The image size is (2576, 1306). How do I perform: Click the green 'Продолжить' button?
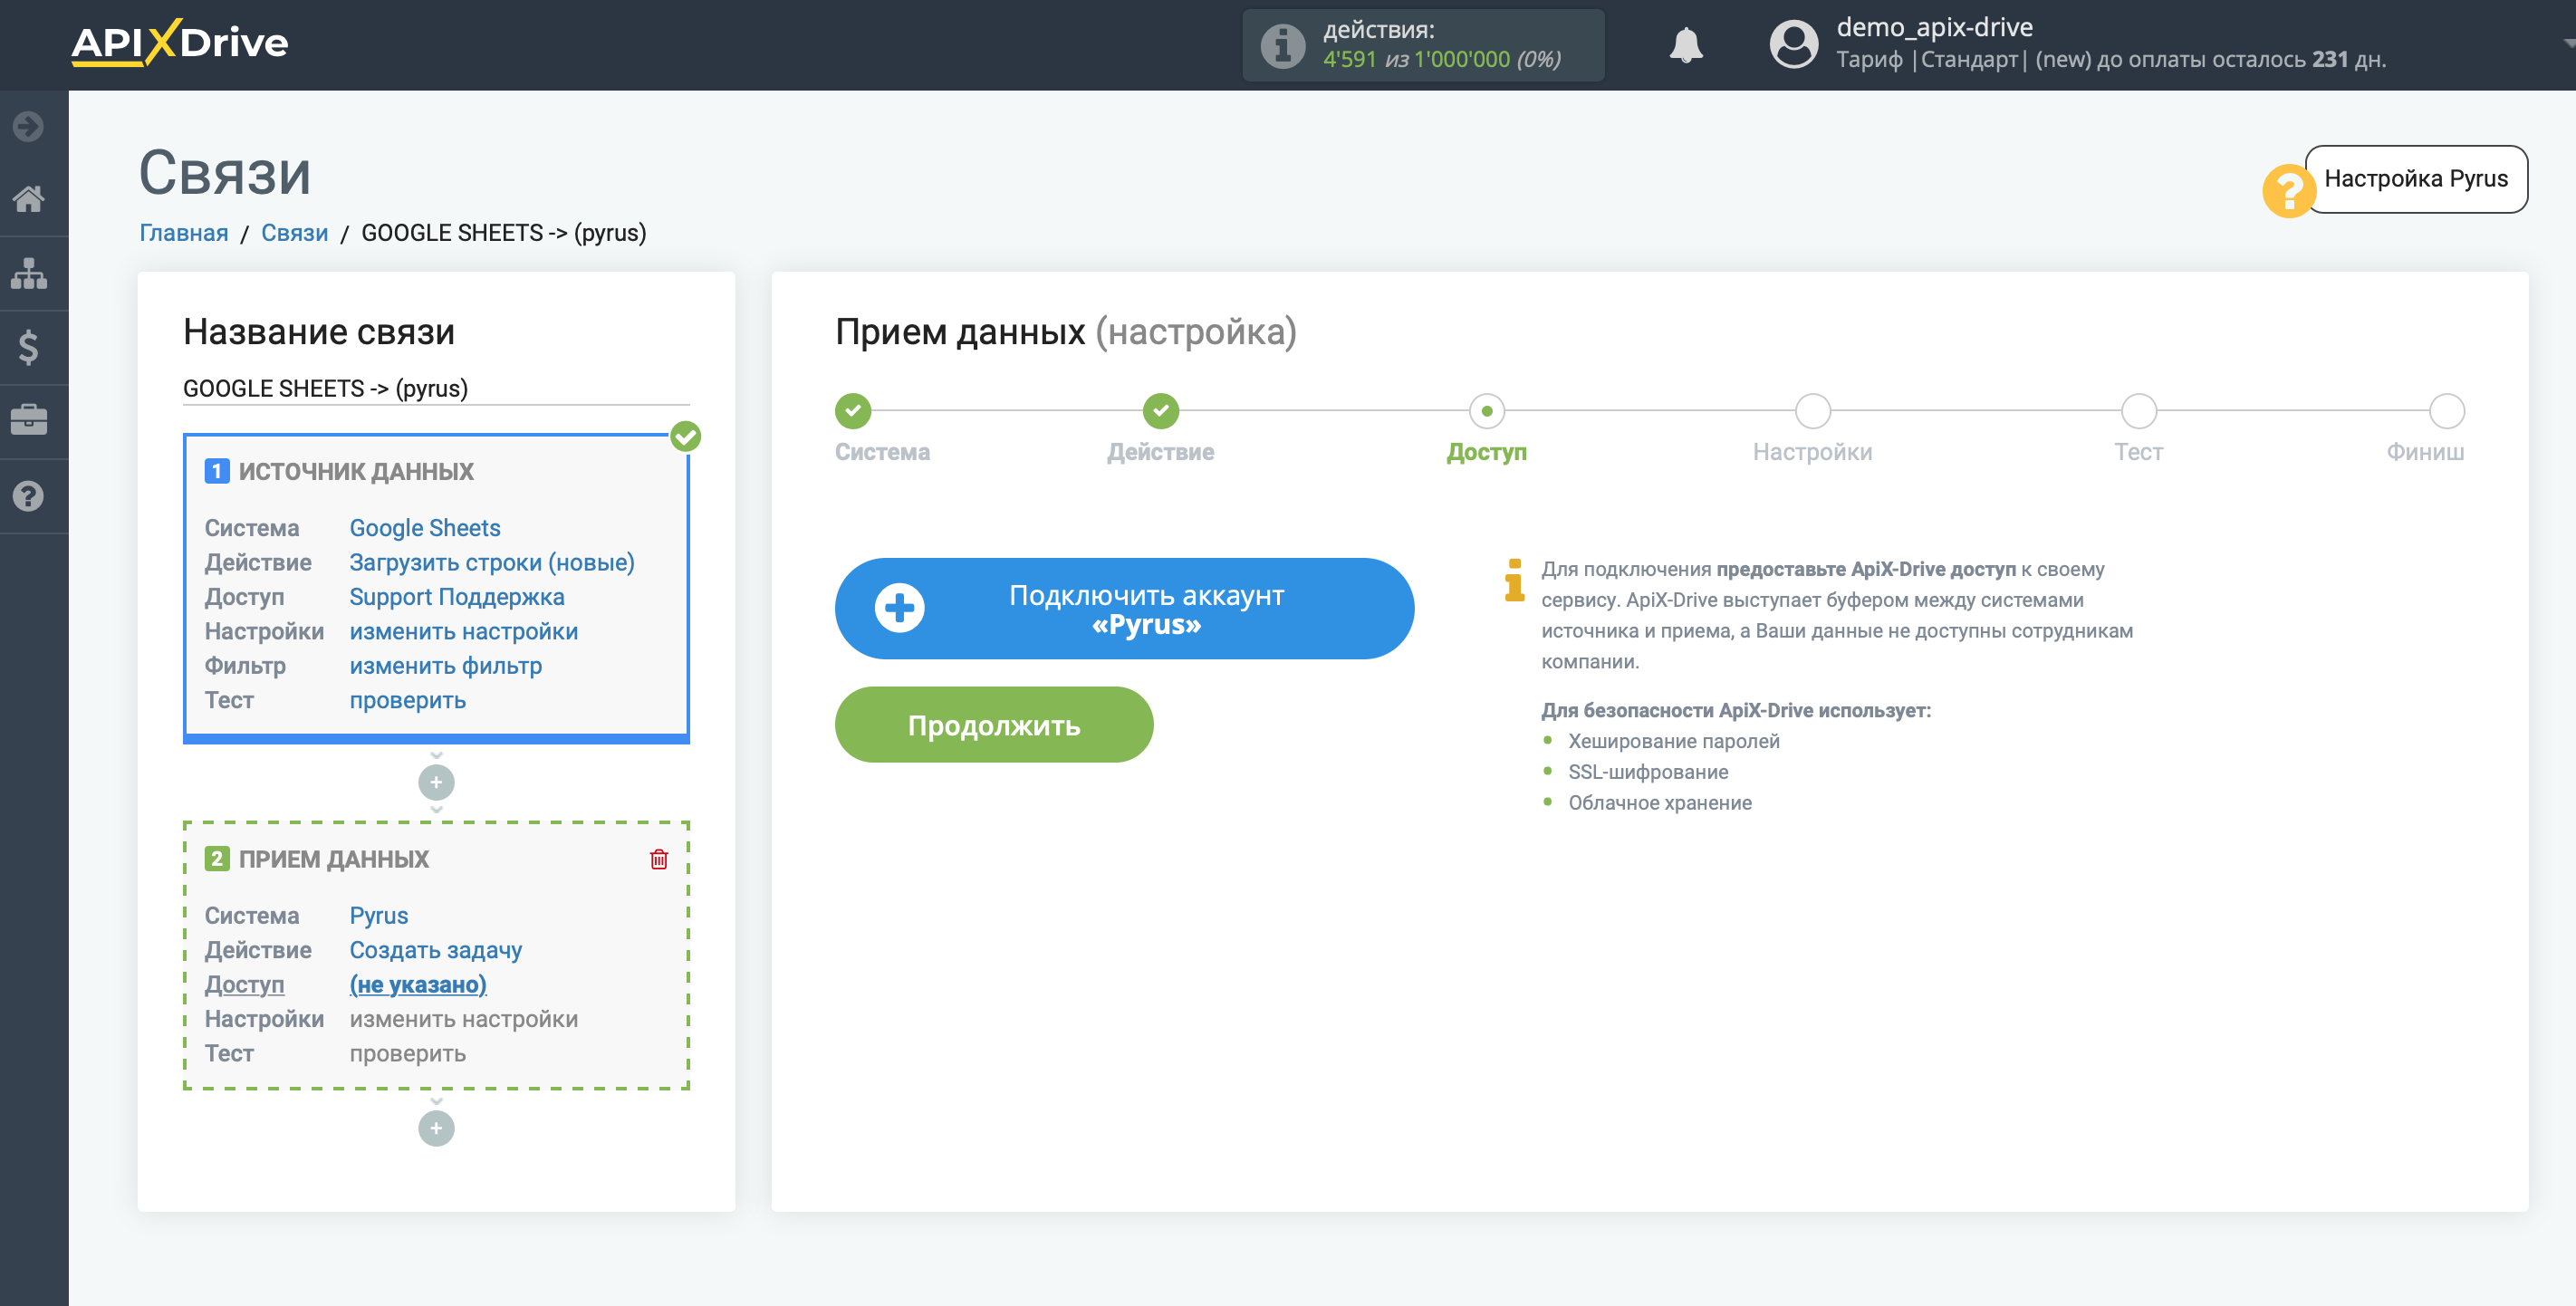point(993,725)
